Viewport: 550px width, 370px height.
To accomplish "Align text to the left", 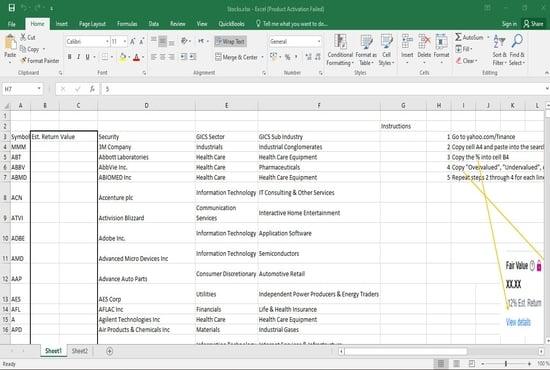I will (x=154, y=57).
